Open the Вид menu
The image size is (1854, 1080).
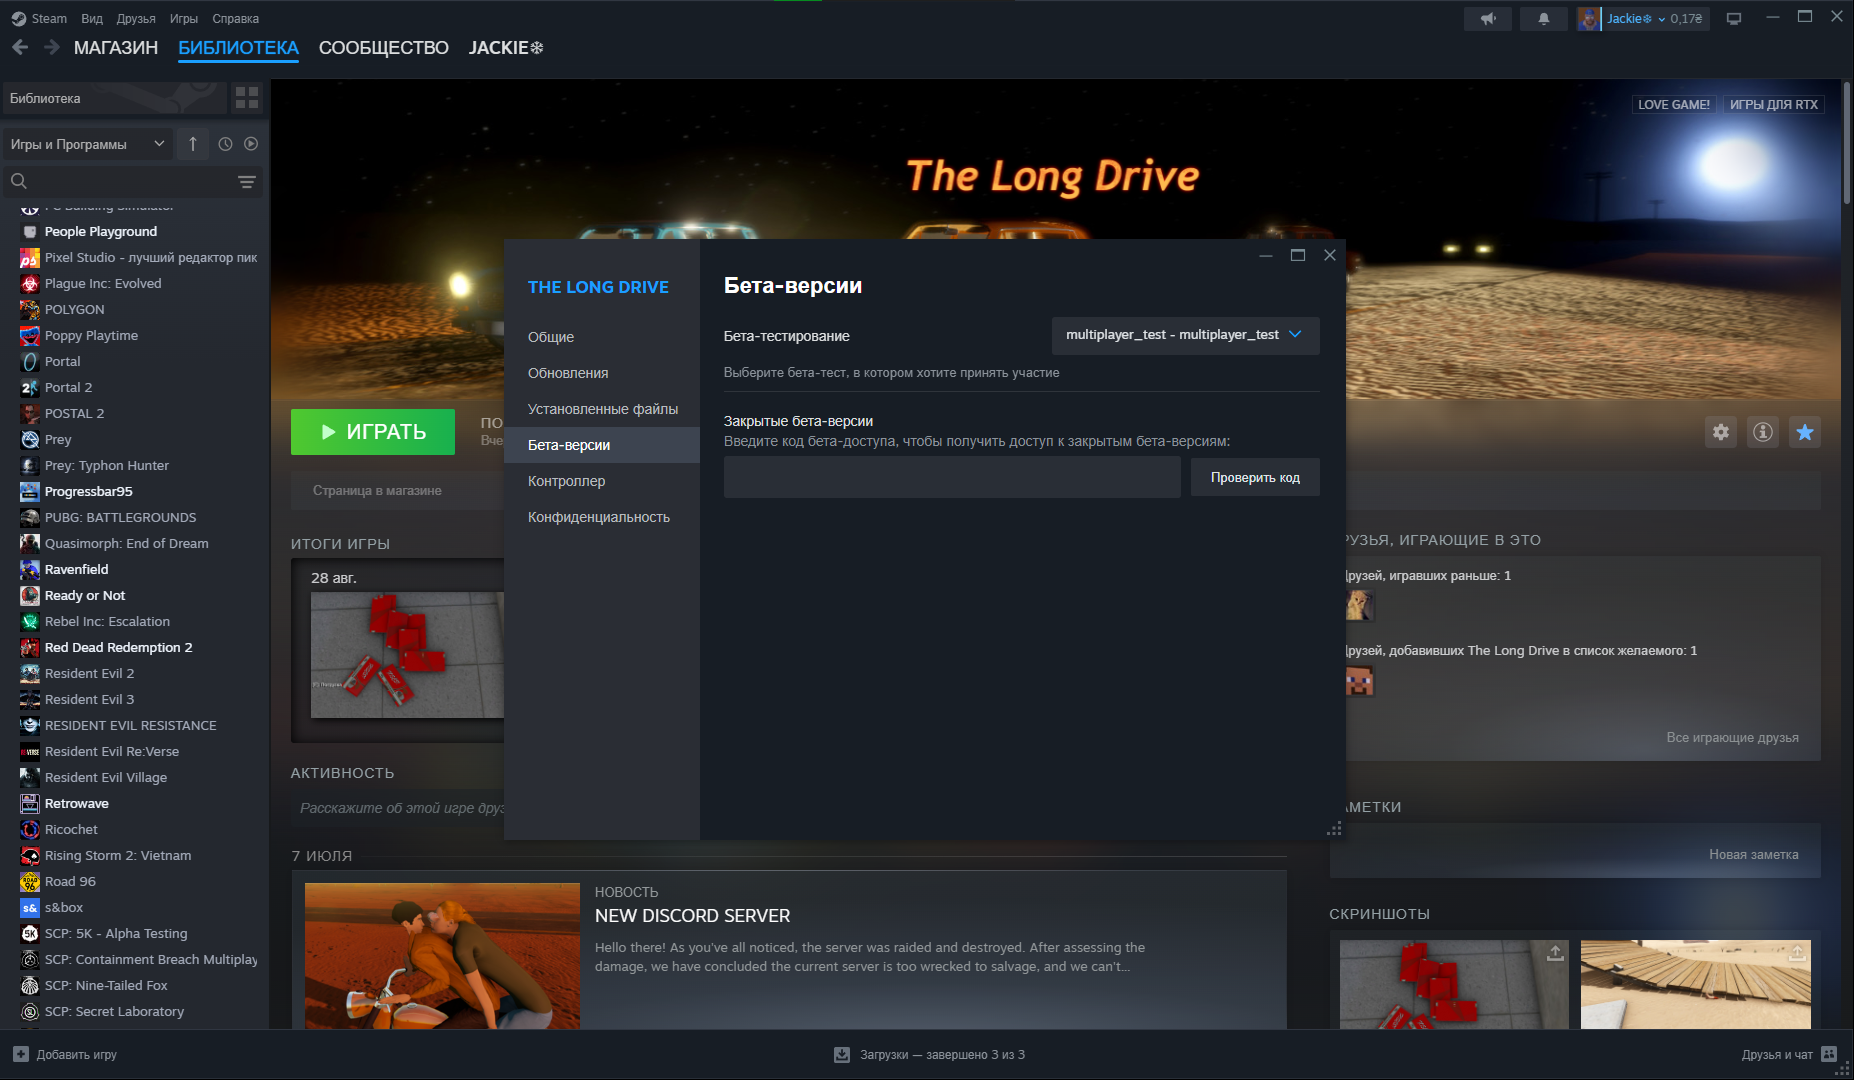tap(92, 18)
